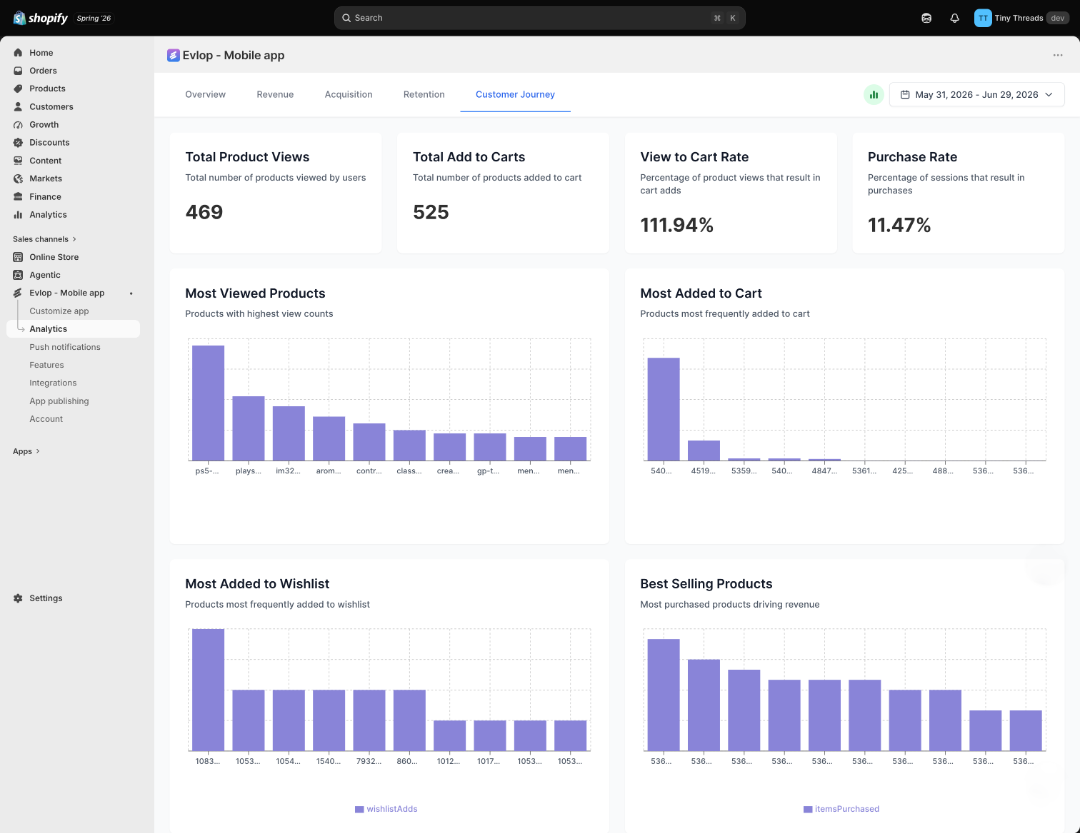Open Account in sidebar
Image resolution: width=1080 pixels, height=833 pixels.
46,419
